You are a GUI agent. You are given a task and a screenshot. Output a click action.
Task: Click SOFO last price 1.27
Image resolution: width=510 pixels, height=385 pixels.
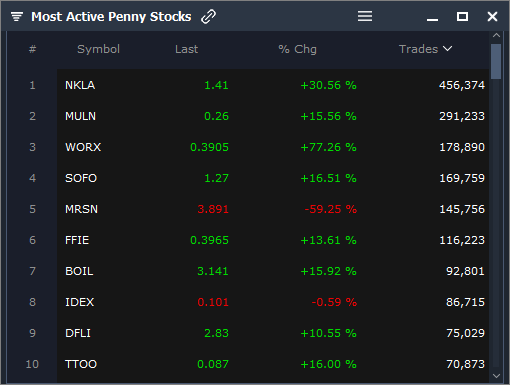216,178
